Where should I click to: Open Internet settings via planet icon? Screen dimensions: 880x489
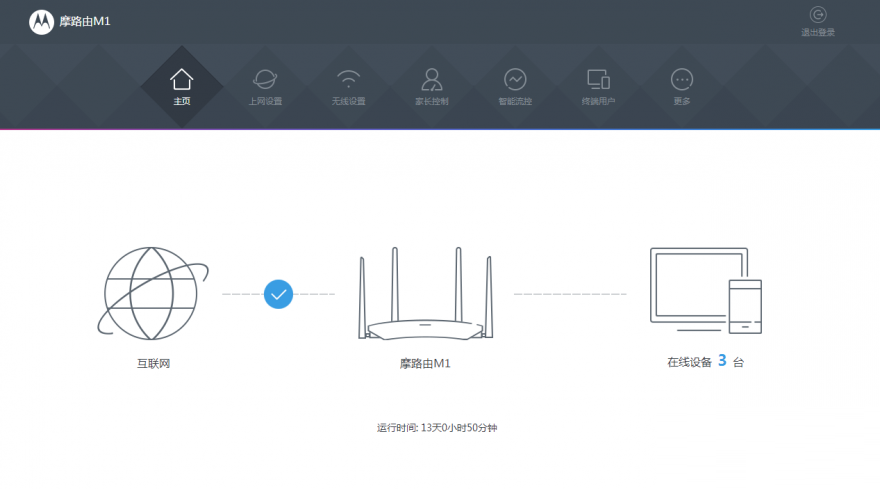(x=265, y=79)
